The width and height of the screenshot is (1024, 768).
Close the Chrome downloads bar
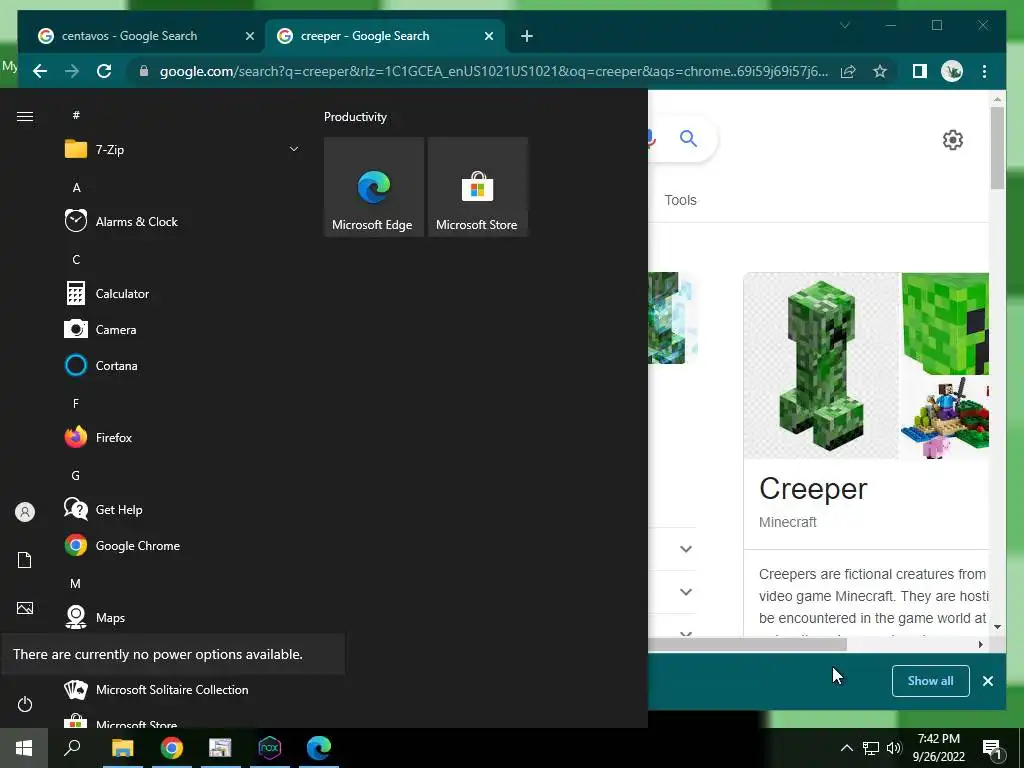pos(988,681)
